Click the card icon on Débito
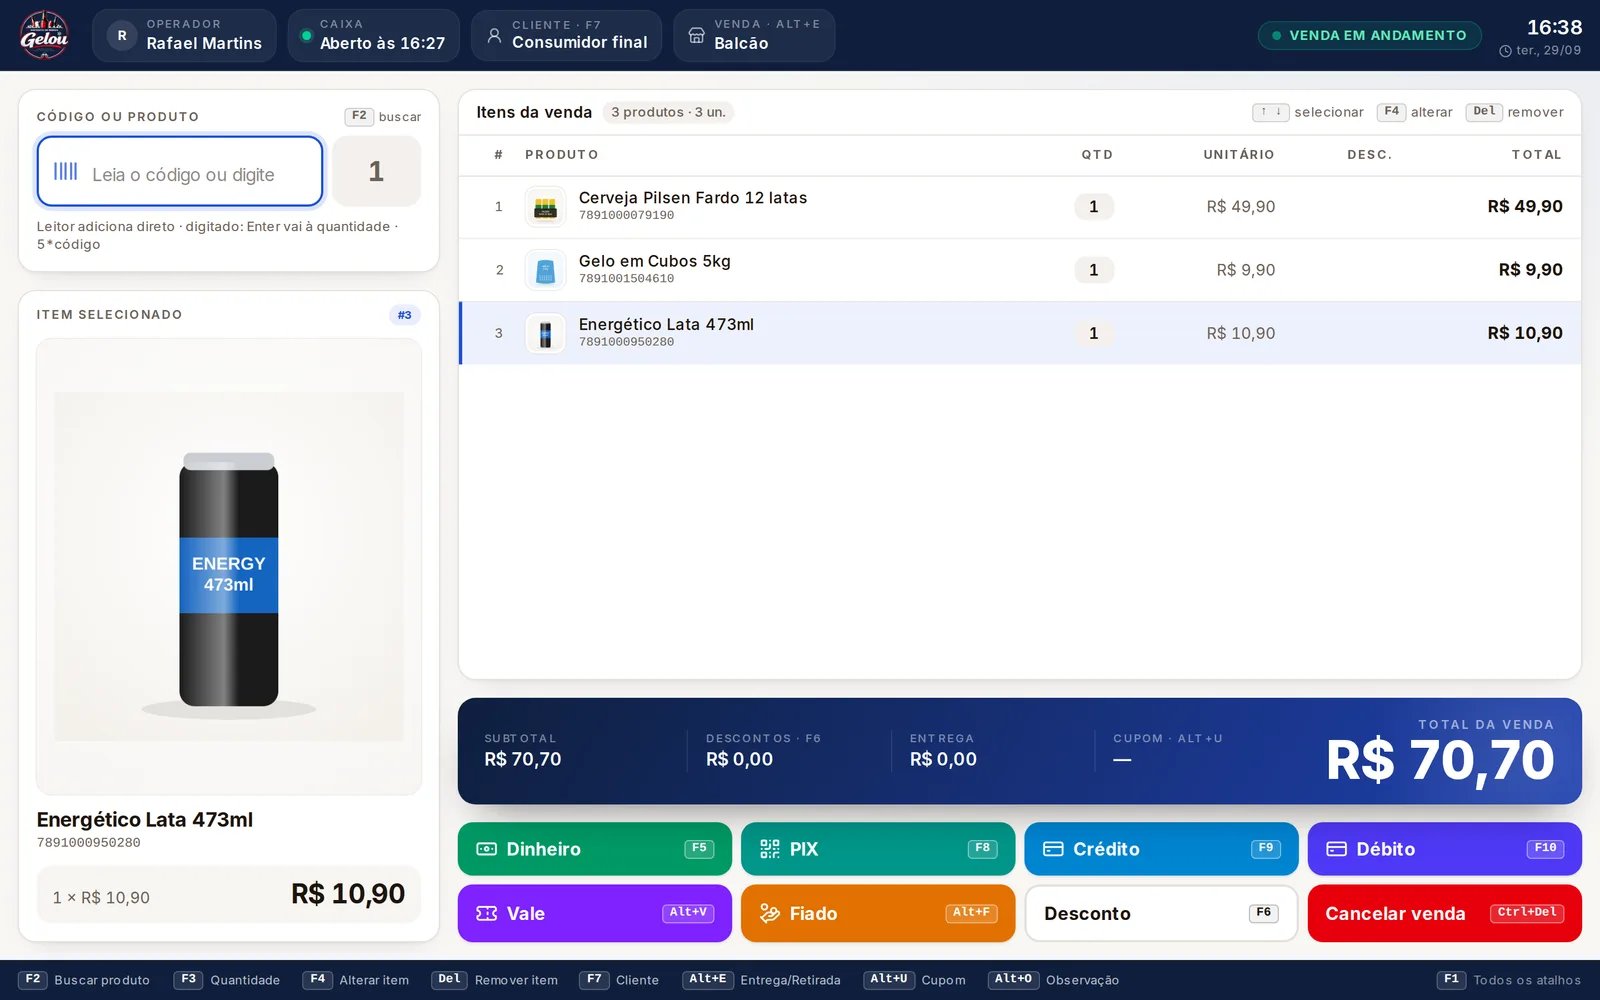The width and height of the screenshot is (1600, 1000). click(1337, 849)
